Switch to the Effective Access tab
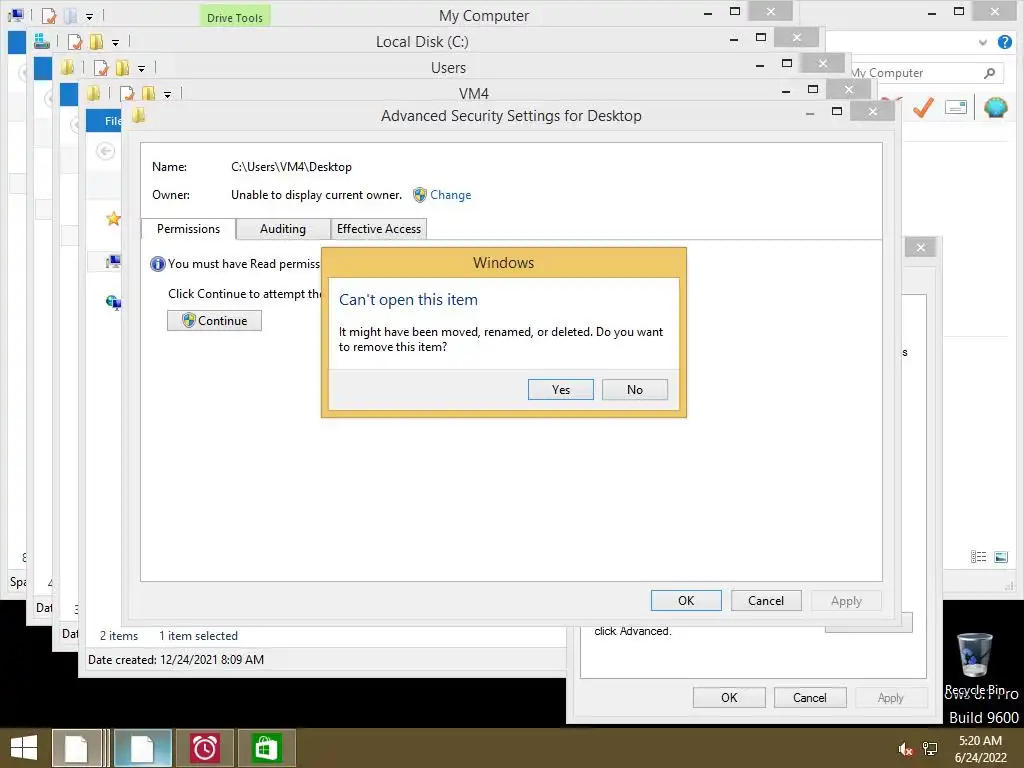This screenshot has height=768, width=1024. click(379, 229)
